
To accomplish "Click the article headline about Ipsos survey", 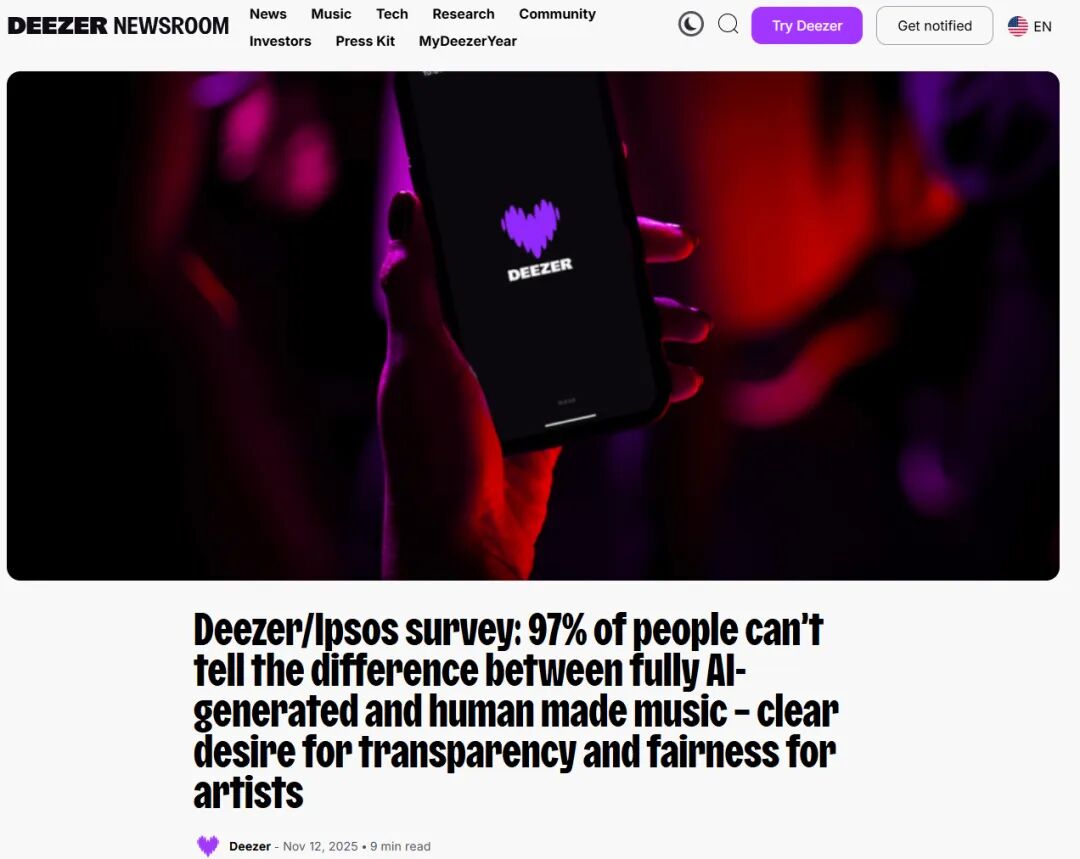I will tap(516, 710).
